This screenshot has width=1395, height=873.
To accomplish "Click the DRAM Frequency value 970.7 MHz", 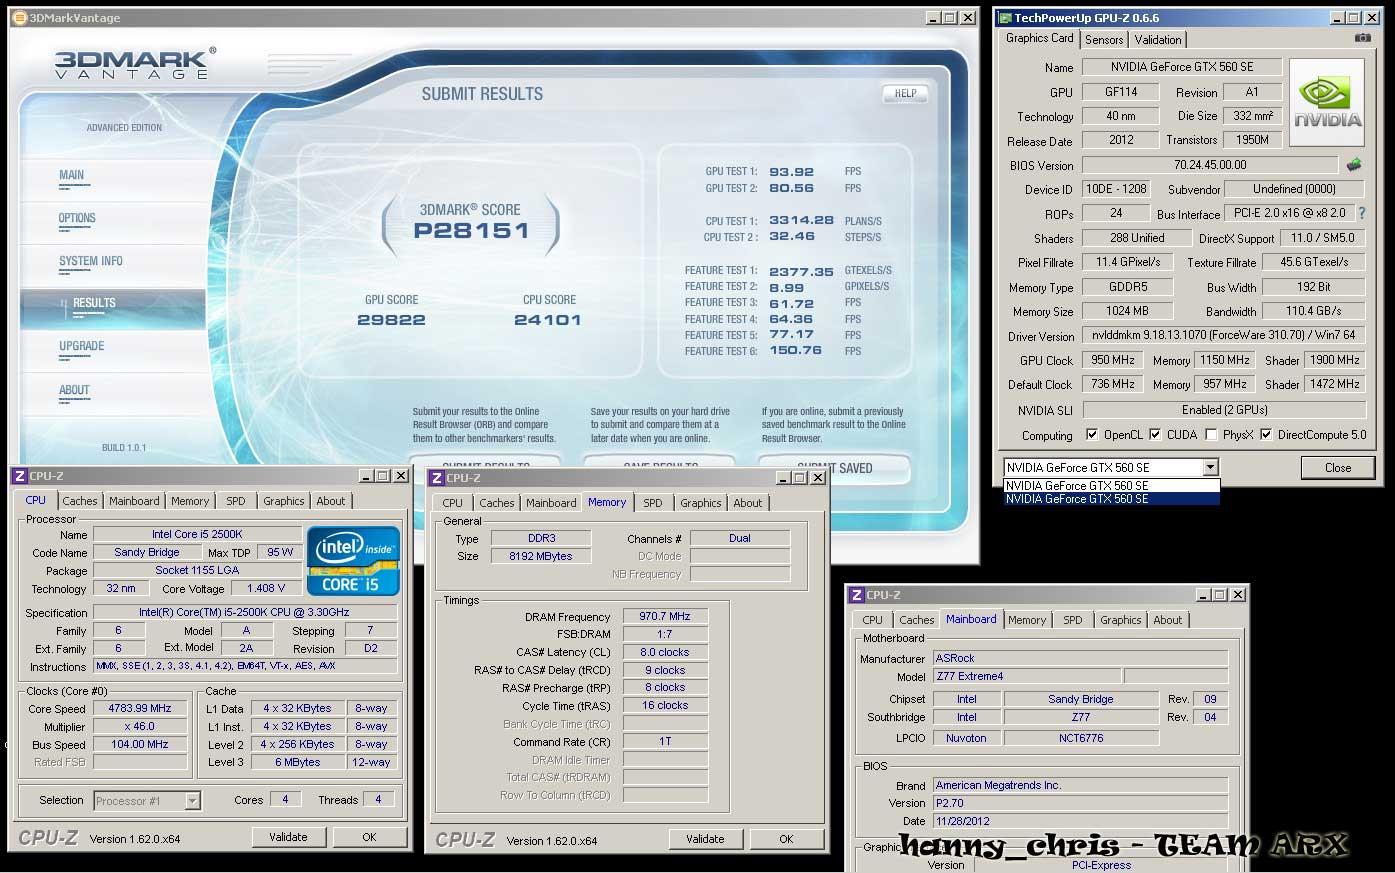I will click(x=665, y=616).
